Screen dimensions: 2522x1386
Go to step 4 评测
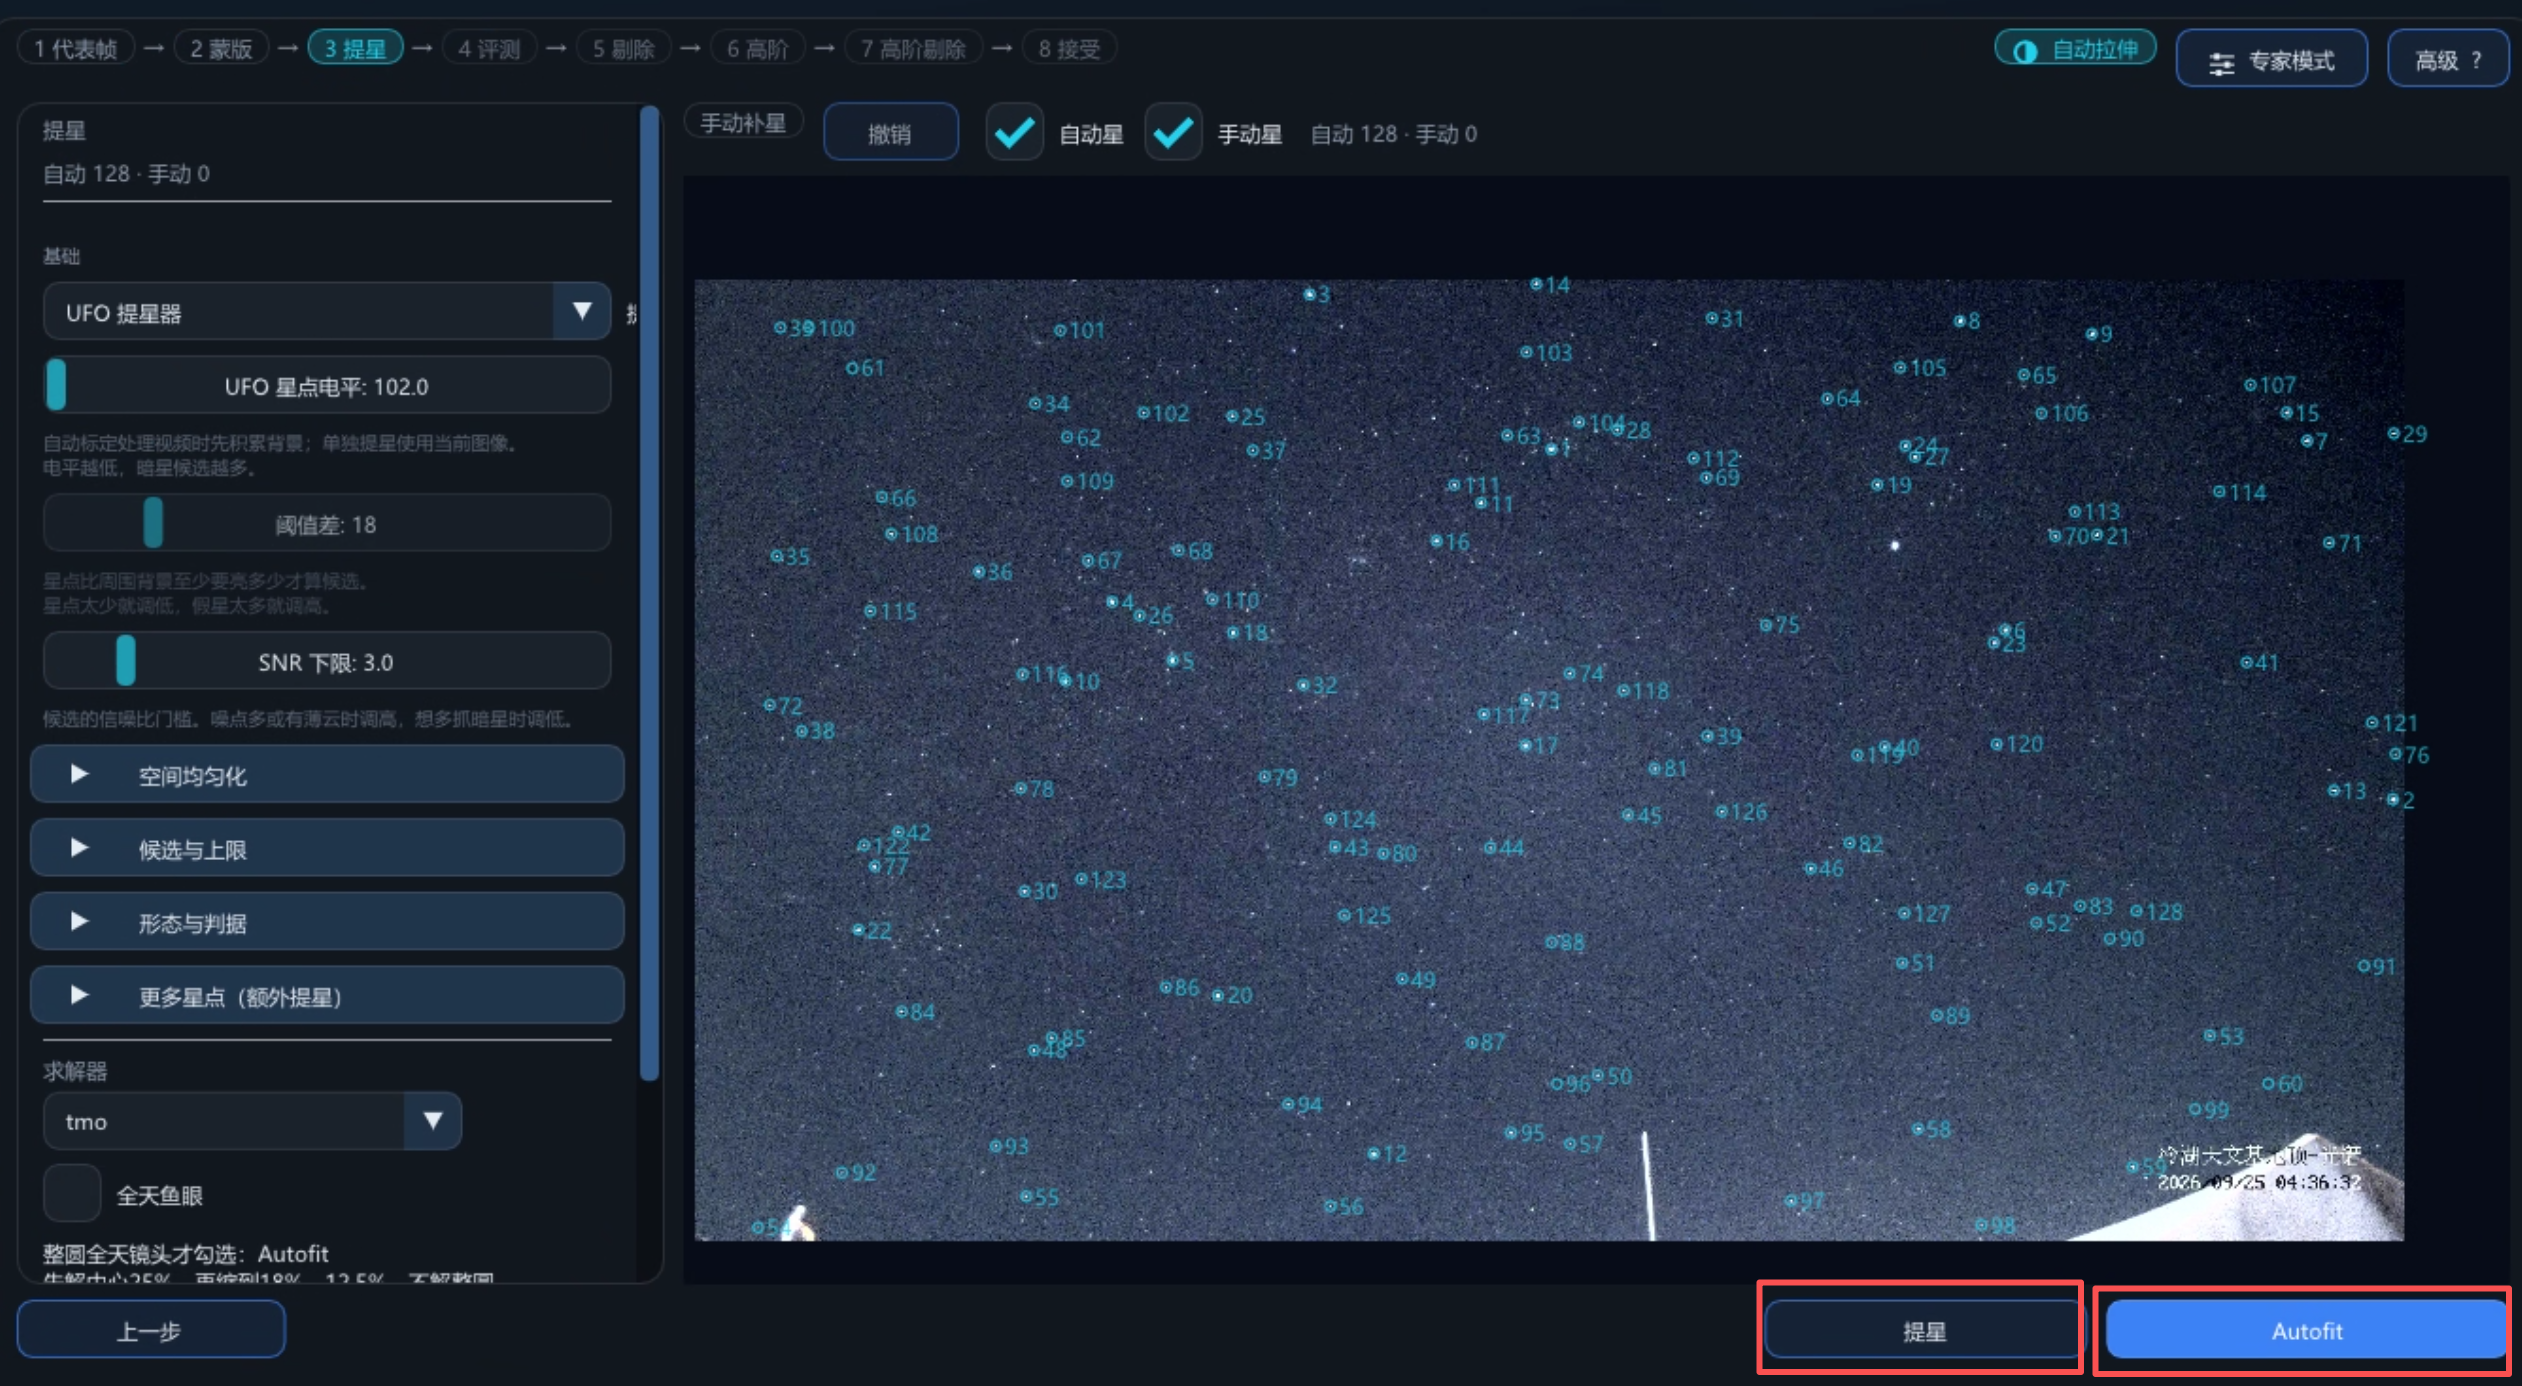point(489,48)
